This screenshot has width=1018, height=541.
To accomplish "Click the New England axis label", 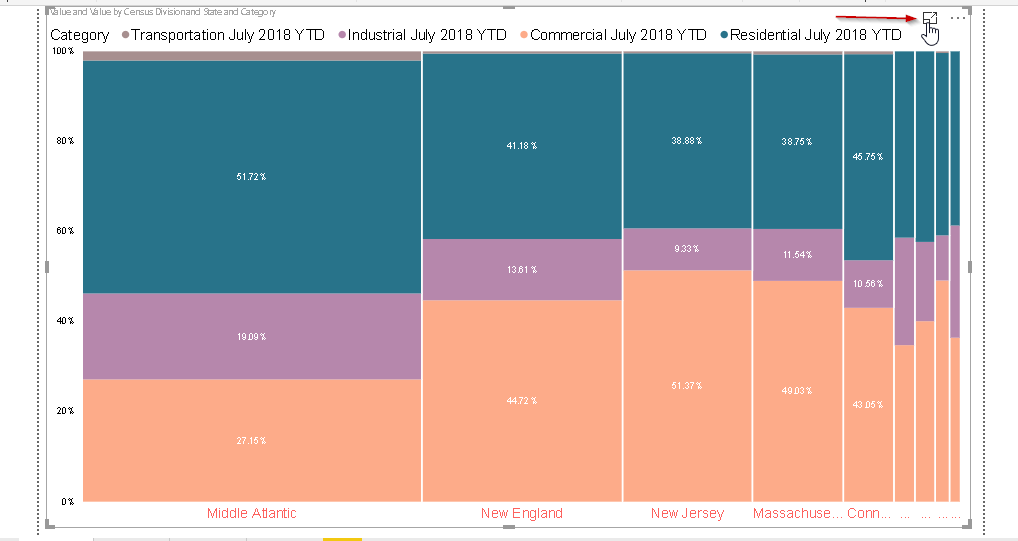I will coord(521,514).
